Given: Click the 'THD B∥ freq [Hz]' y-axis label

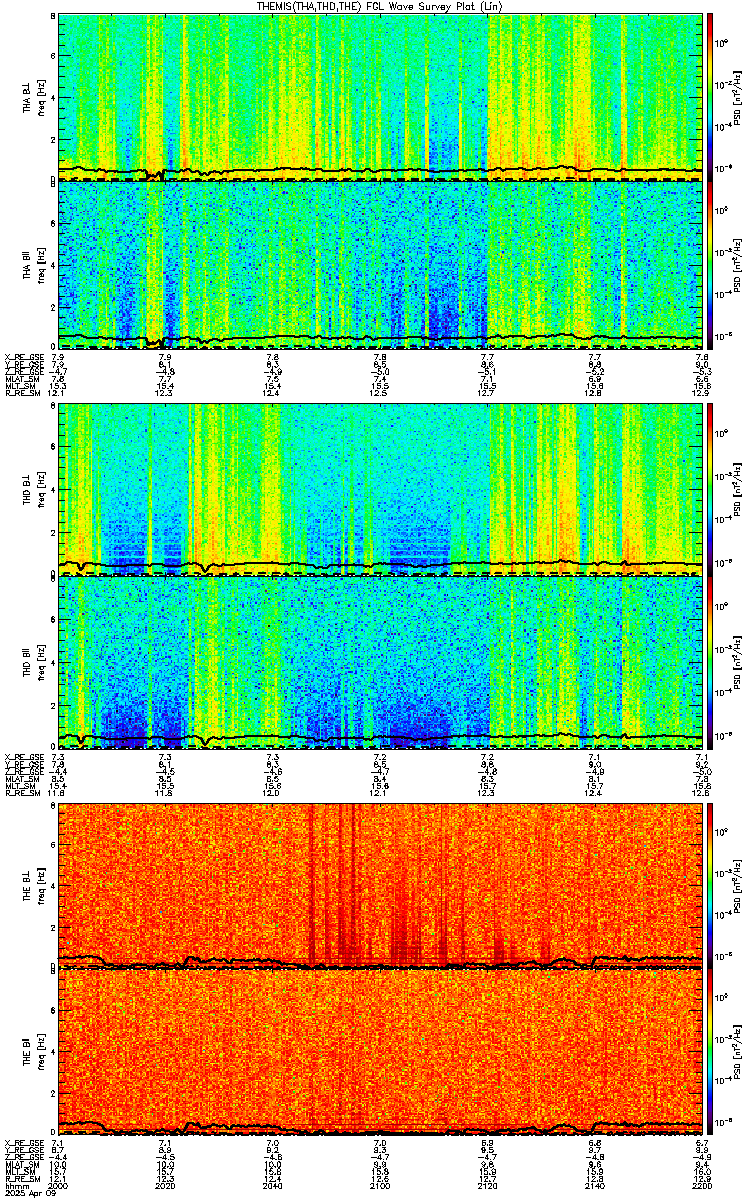Looking at the screenshot, I should tap(33, 661).
